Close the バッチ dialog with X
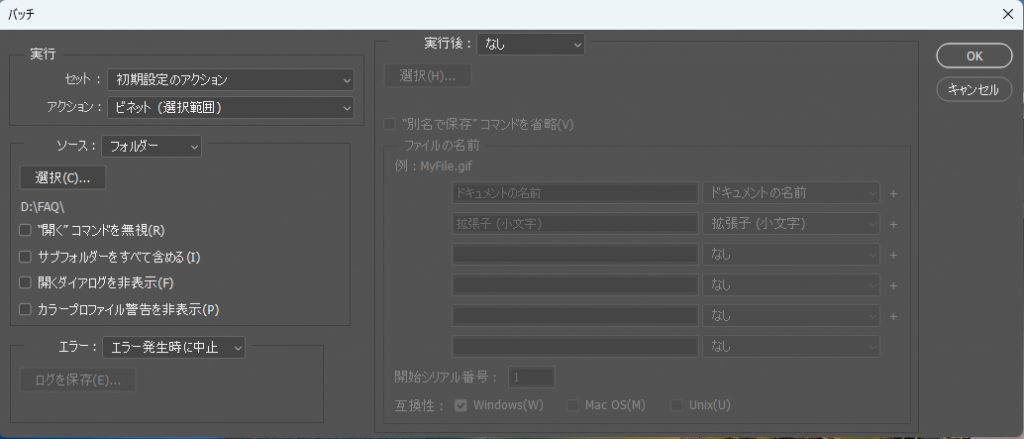The width and height of the screenshot is (1024, 439). (1007, 14)
